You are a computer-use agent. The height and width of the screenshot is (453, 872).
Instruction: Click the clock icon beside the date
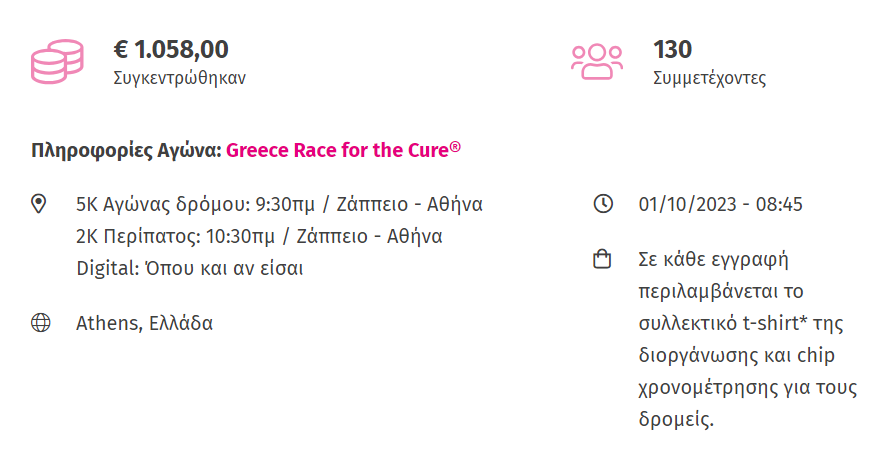(602, 205)
